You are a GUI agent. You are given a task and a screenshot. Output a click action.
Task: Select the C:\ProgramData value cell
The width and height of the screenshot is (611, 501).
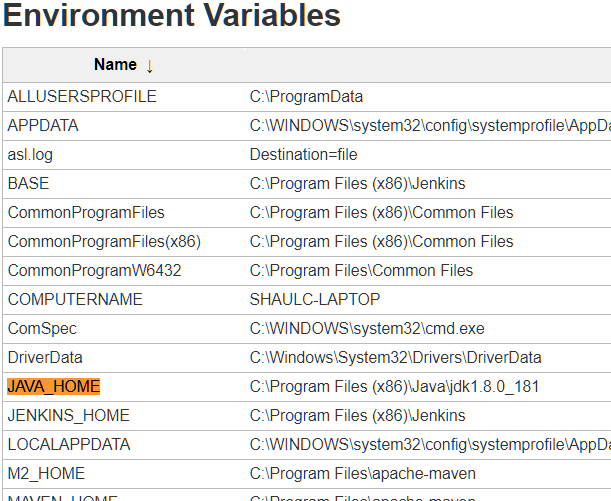306,97
